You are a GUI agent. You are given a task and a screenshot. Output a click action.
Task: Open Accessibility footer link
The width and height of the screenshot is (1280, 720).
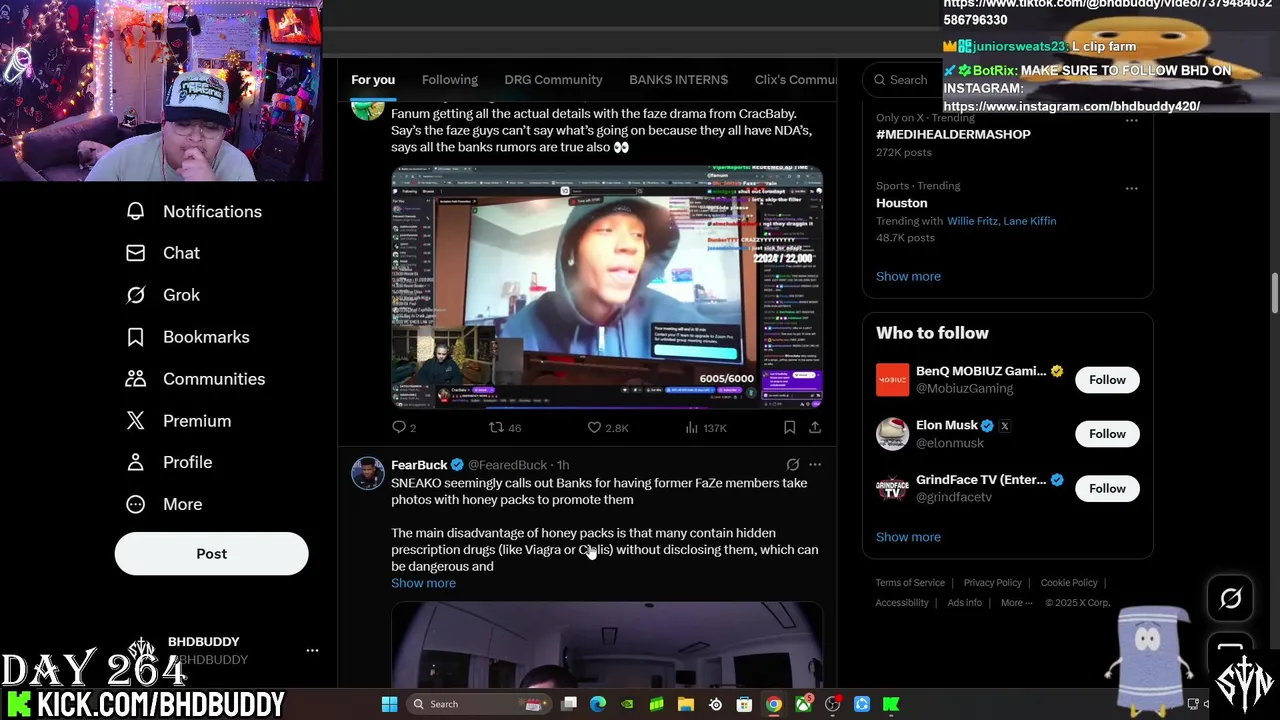pos(902,603)
